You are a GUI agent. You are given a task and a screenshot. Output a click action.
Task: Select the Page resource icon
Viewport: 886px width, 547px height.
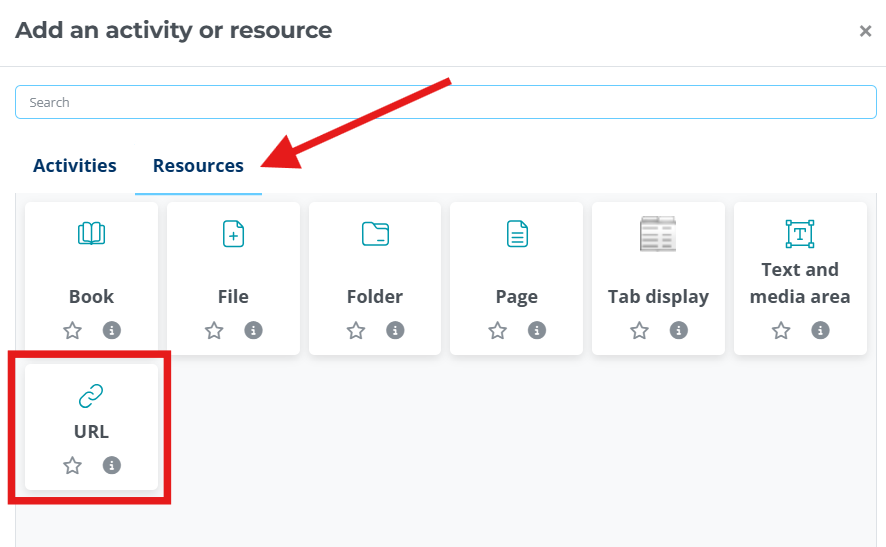(x=517, y=233)
